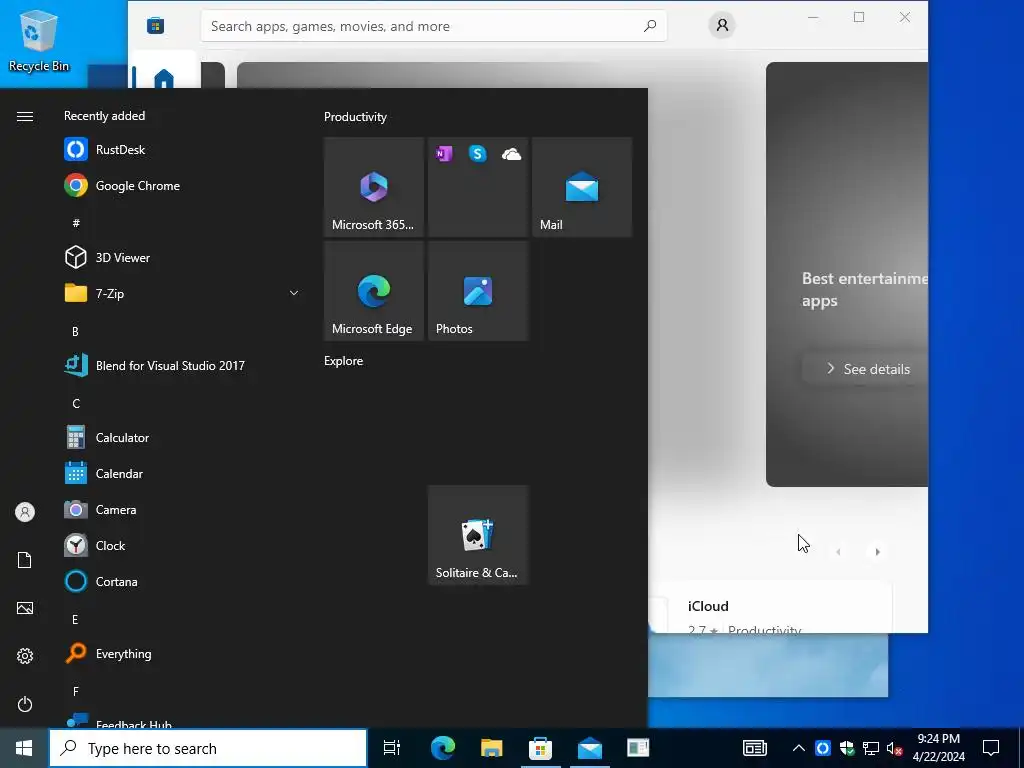Expand the Start menu hamburger

pyautogui.click(x=25, y=116)
